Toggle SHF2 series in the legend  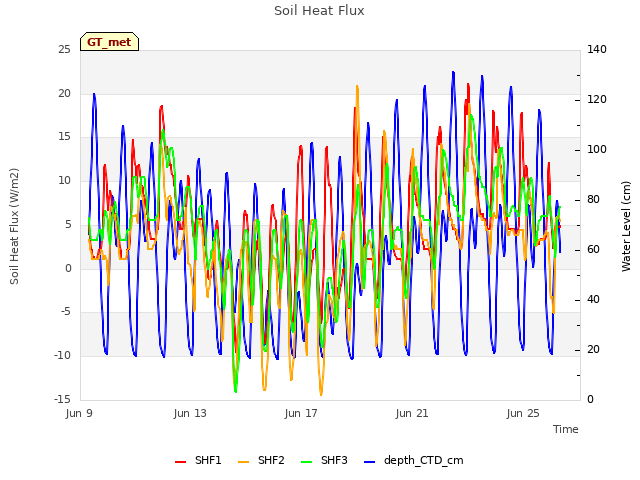coord(261,460)
